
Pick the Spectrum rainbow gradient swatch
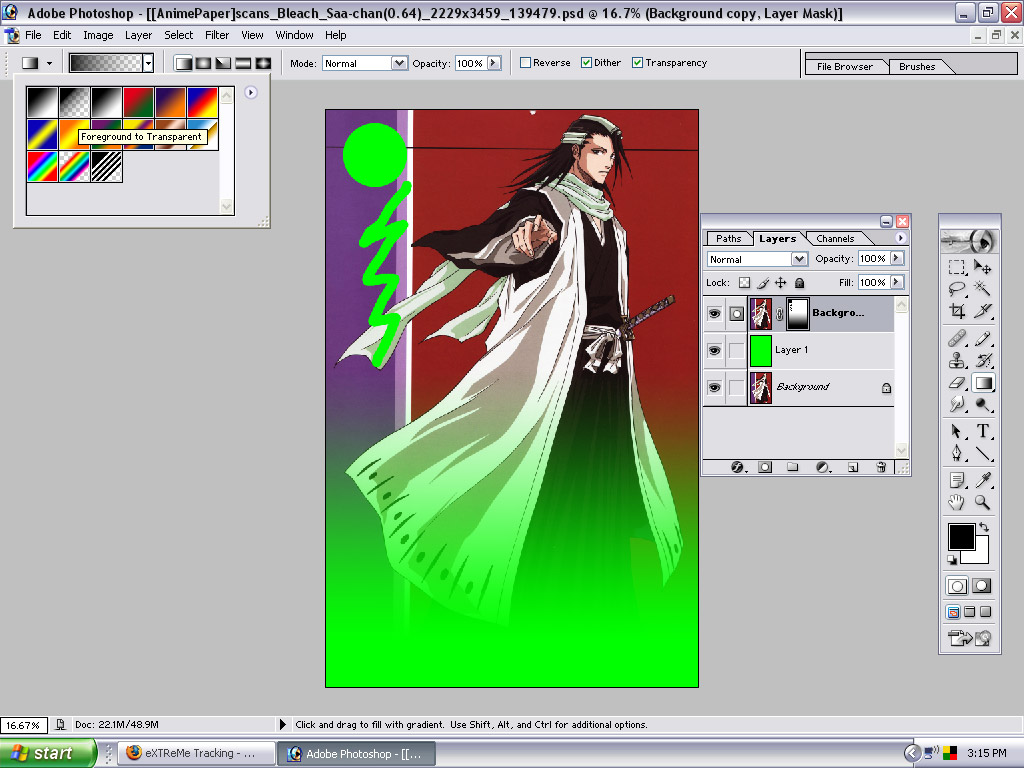(42, 167)
